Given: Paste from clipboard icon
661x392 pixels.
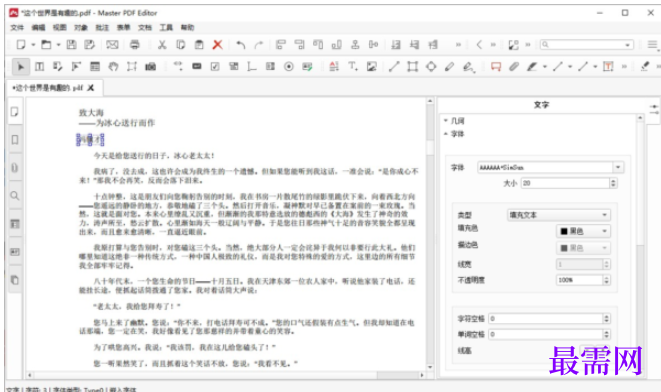Looking at the screenshot, I should (x=199, y=45).
